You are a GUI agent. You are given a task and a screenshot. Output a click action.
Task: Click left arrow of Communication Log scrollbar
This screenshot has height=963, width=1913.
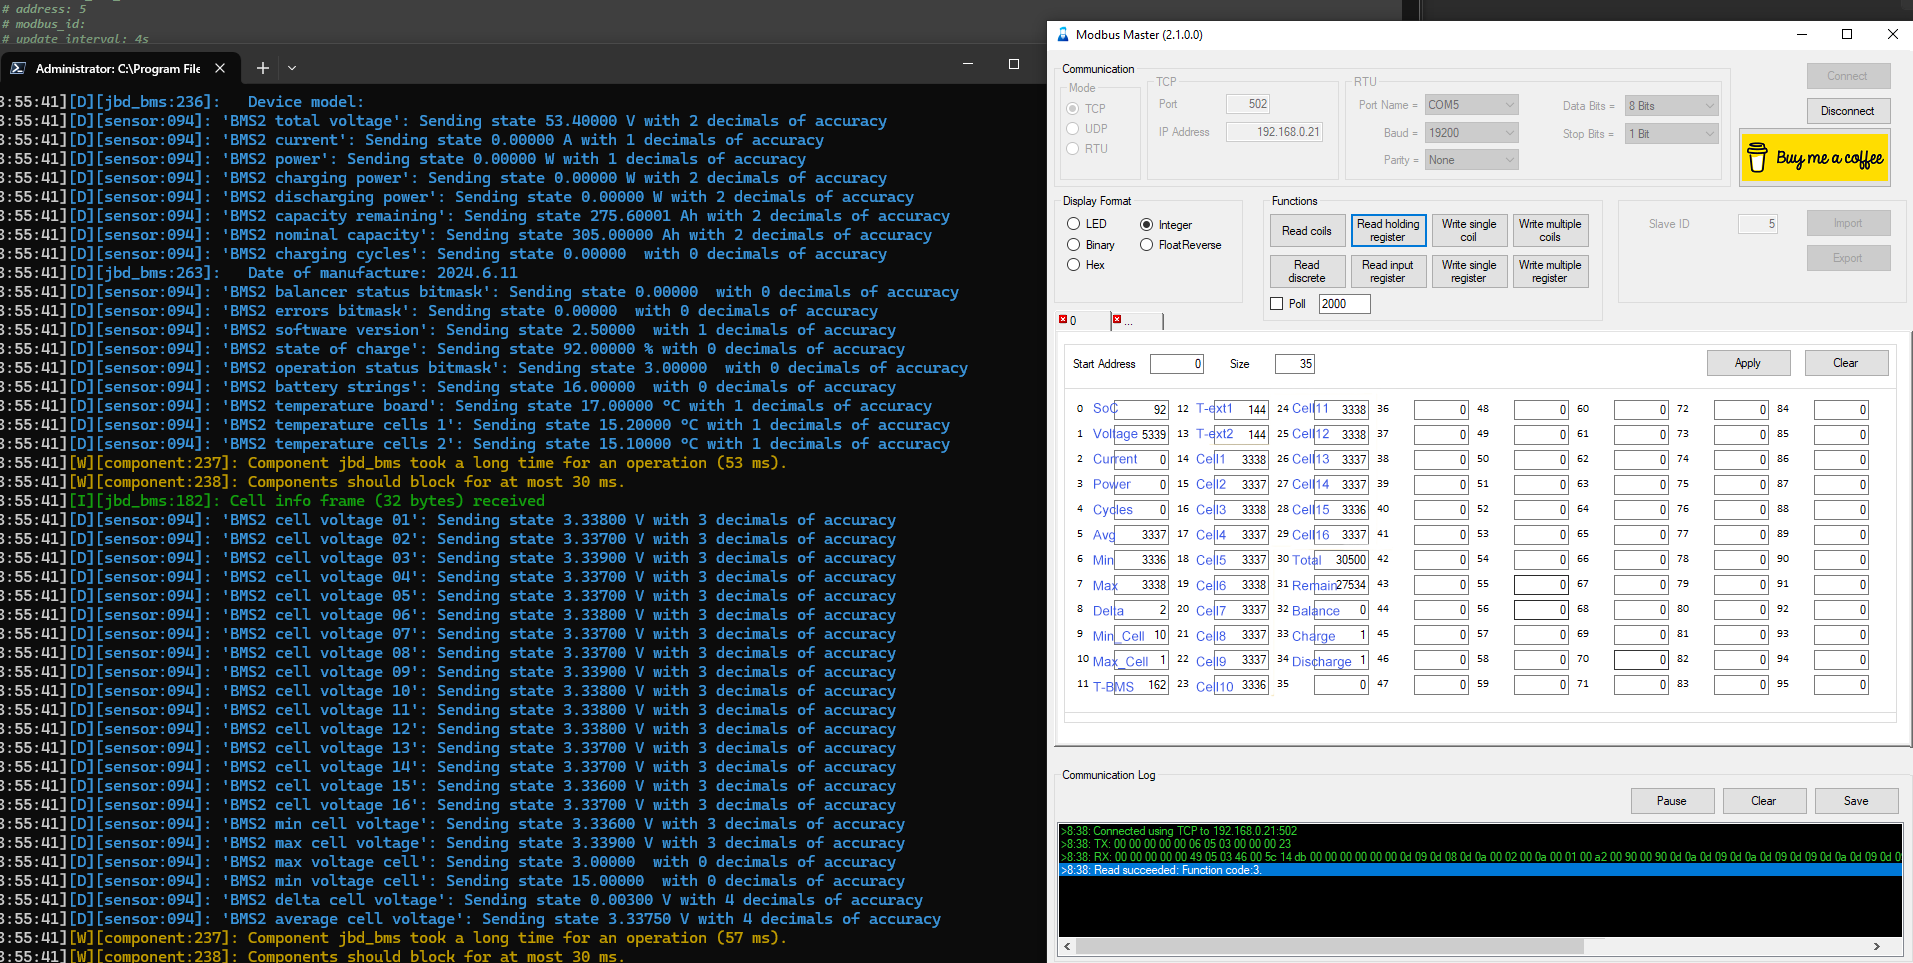pyautogui.click(x=1067, y=946)
